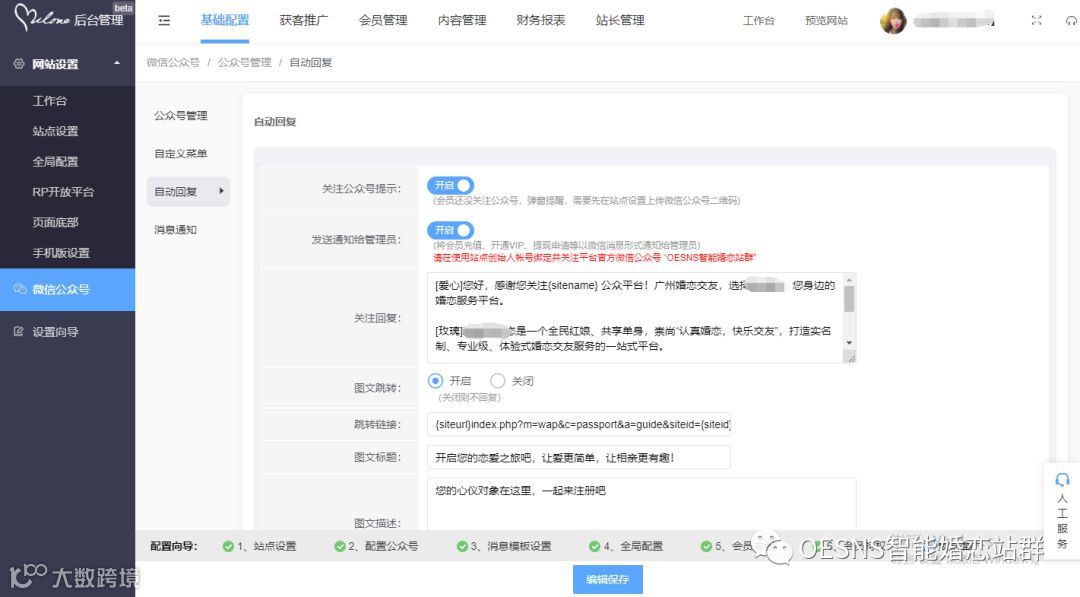This screenshot has width=1080, height=597.
Task: Click the 跳转链接 input field
Action: (579, 424)
